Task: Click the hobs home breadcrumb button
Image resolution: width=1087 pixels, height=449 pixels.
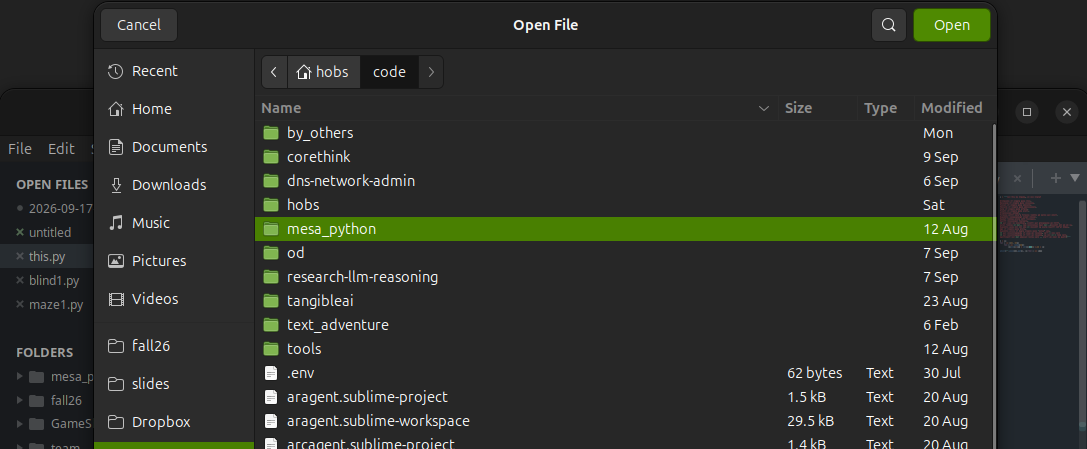Action: coord(323,72)
